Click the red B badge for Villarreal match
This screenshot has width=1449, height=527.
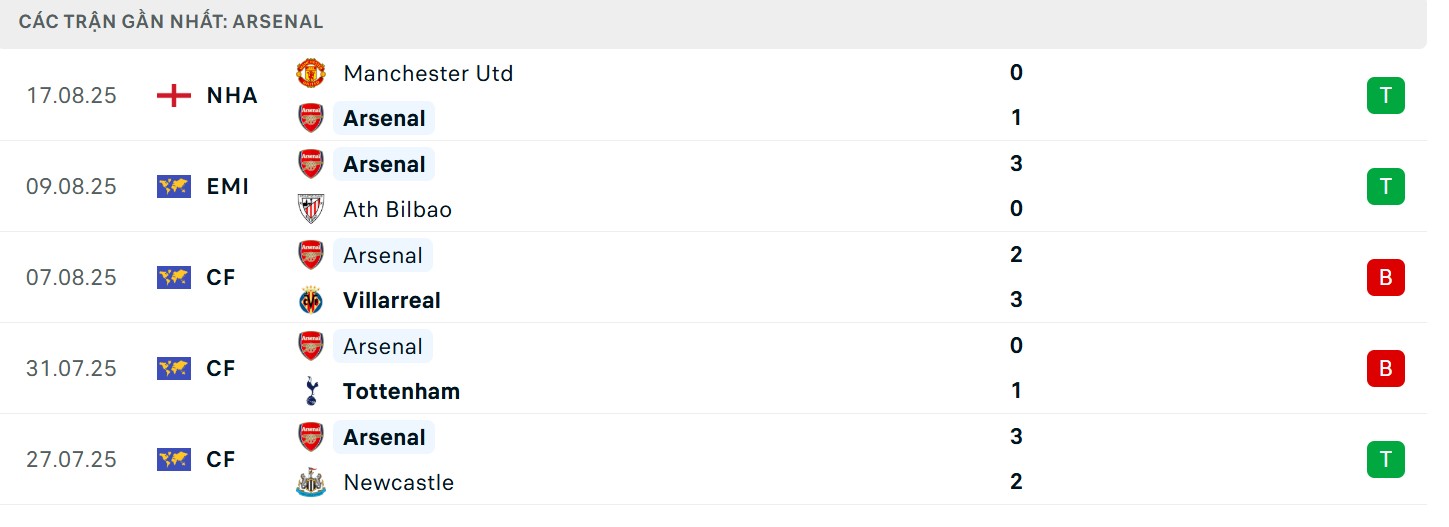point(1385,278)
